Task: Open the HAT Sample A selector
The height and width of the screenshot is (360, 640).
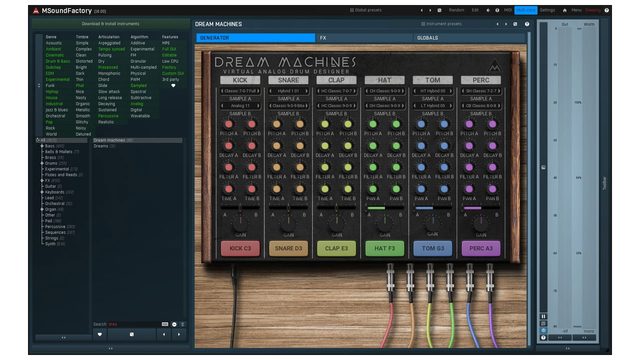Action: (384, 91)
